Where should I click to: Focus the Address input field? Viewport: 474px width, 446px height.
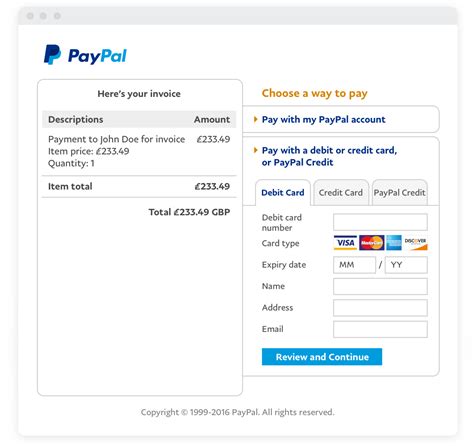(380, 308)
